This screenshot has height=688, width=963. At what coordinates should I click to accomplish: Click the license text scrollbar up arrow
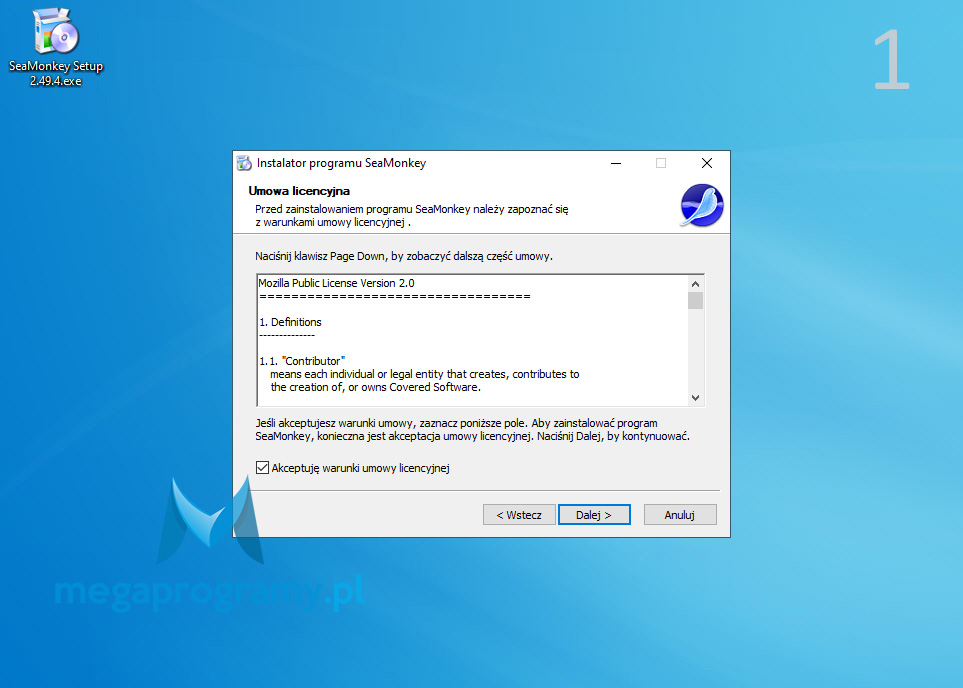click(x=695, y=284)
